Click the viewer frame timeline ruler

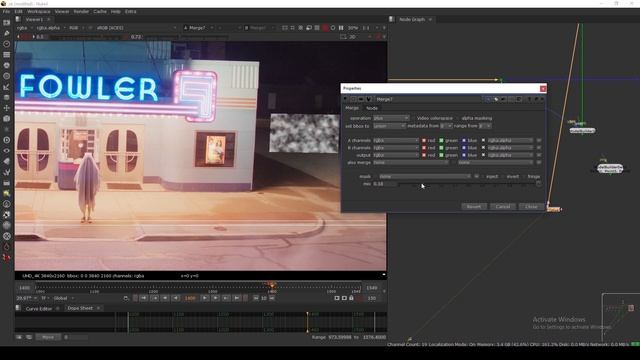pyautogui.click(x=198, y=288)
